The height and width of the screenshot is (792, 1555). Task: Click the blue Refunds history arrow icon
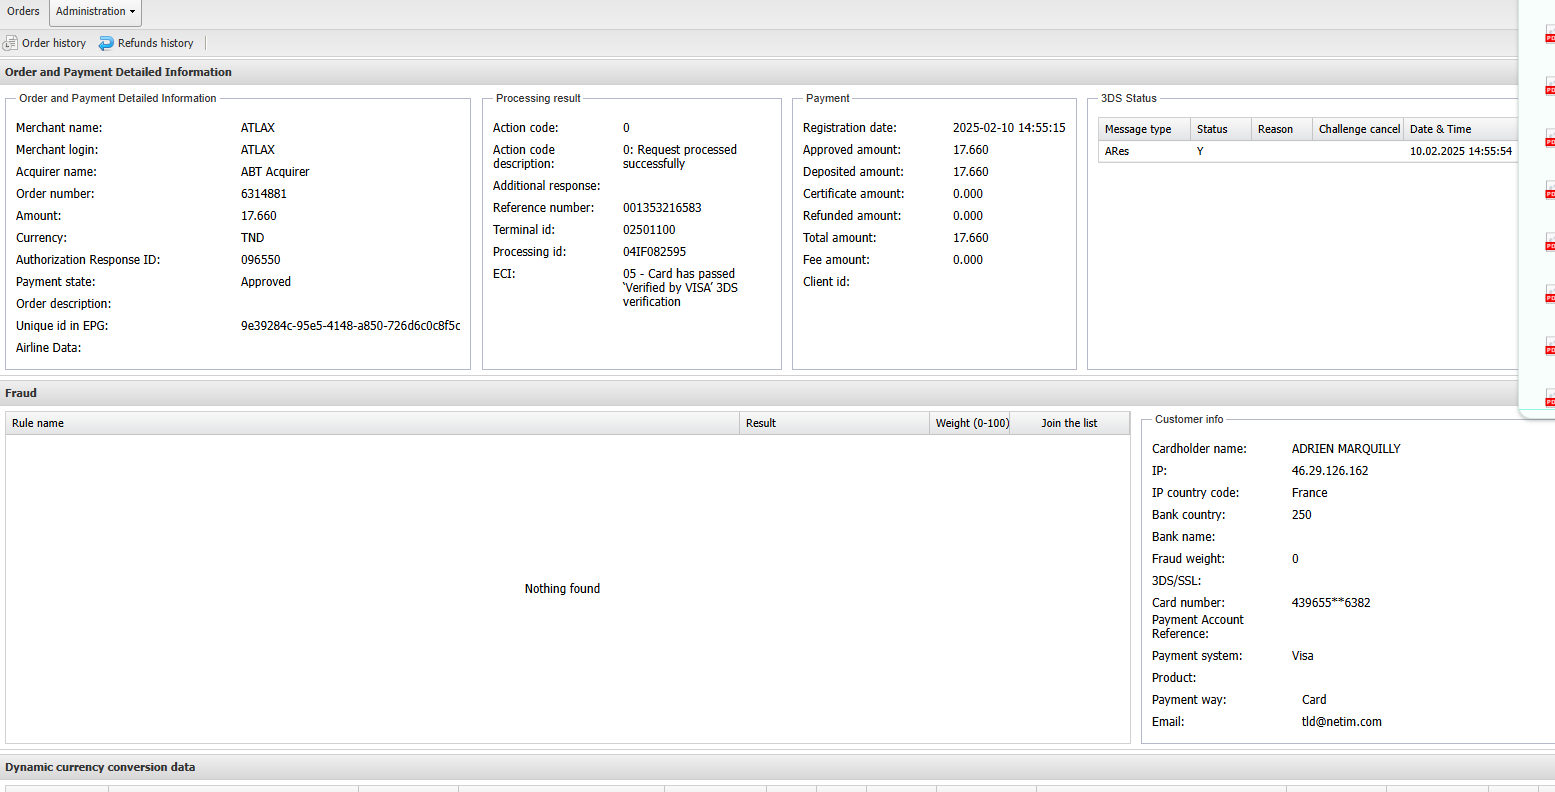click(106, 43)
